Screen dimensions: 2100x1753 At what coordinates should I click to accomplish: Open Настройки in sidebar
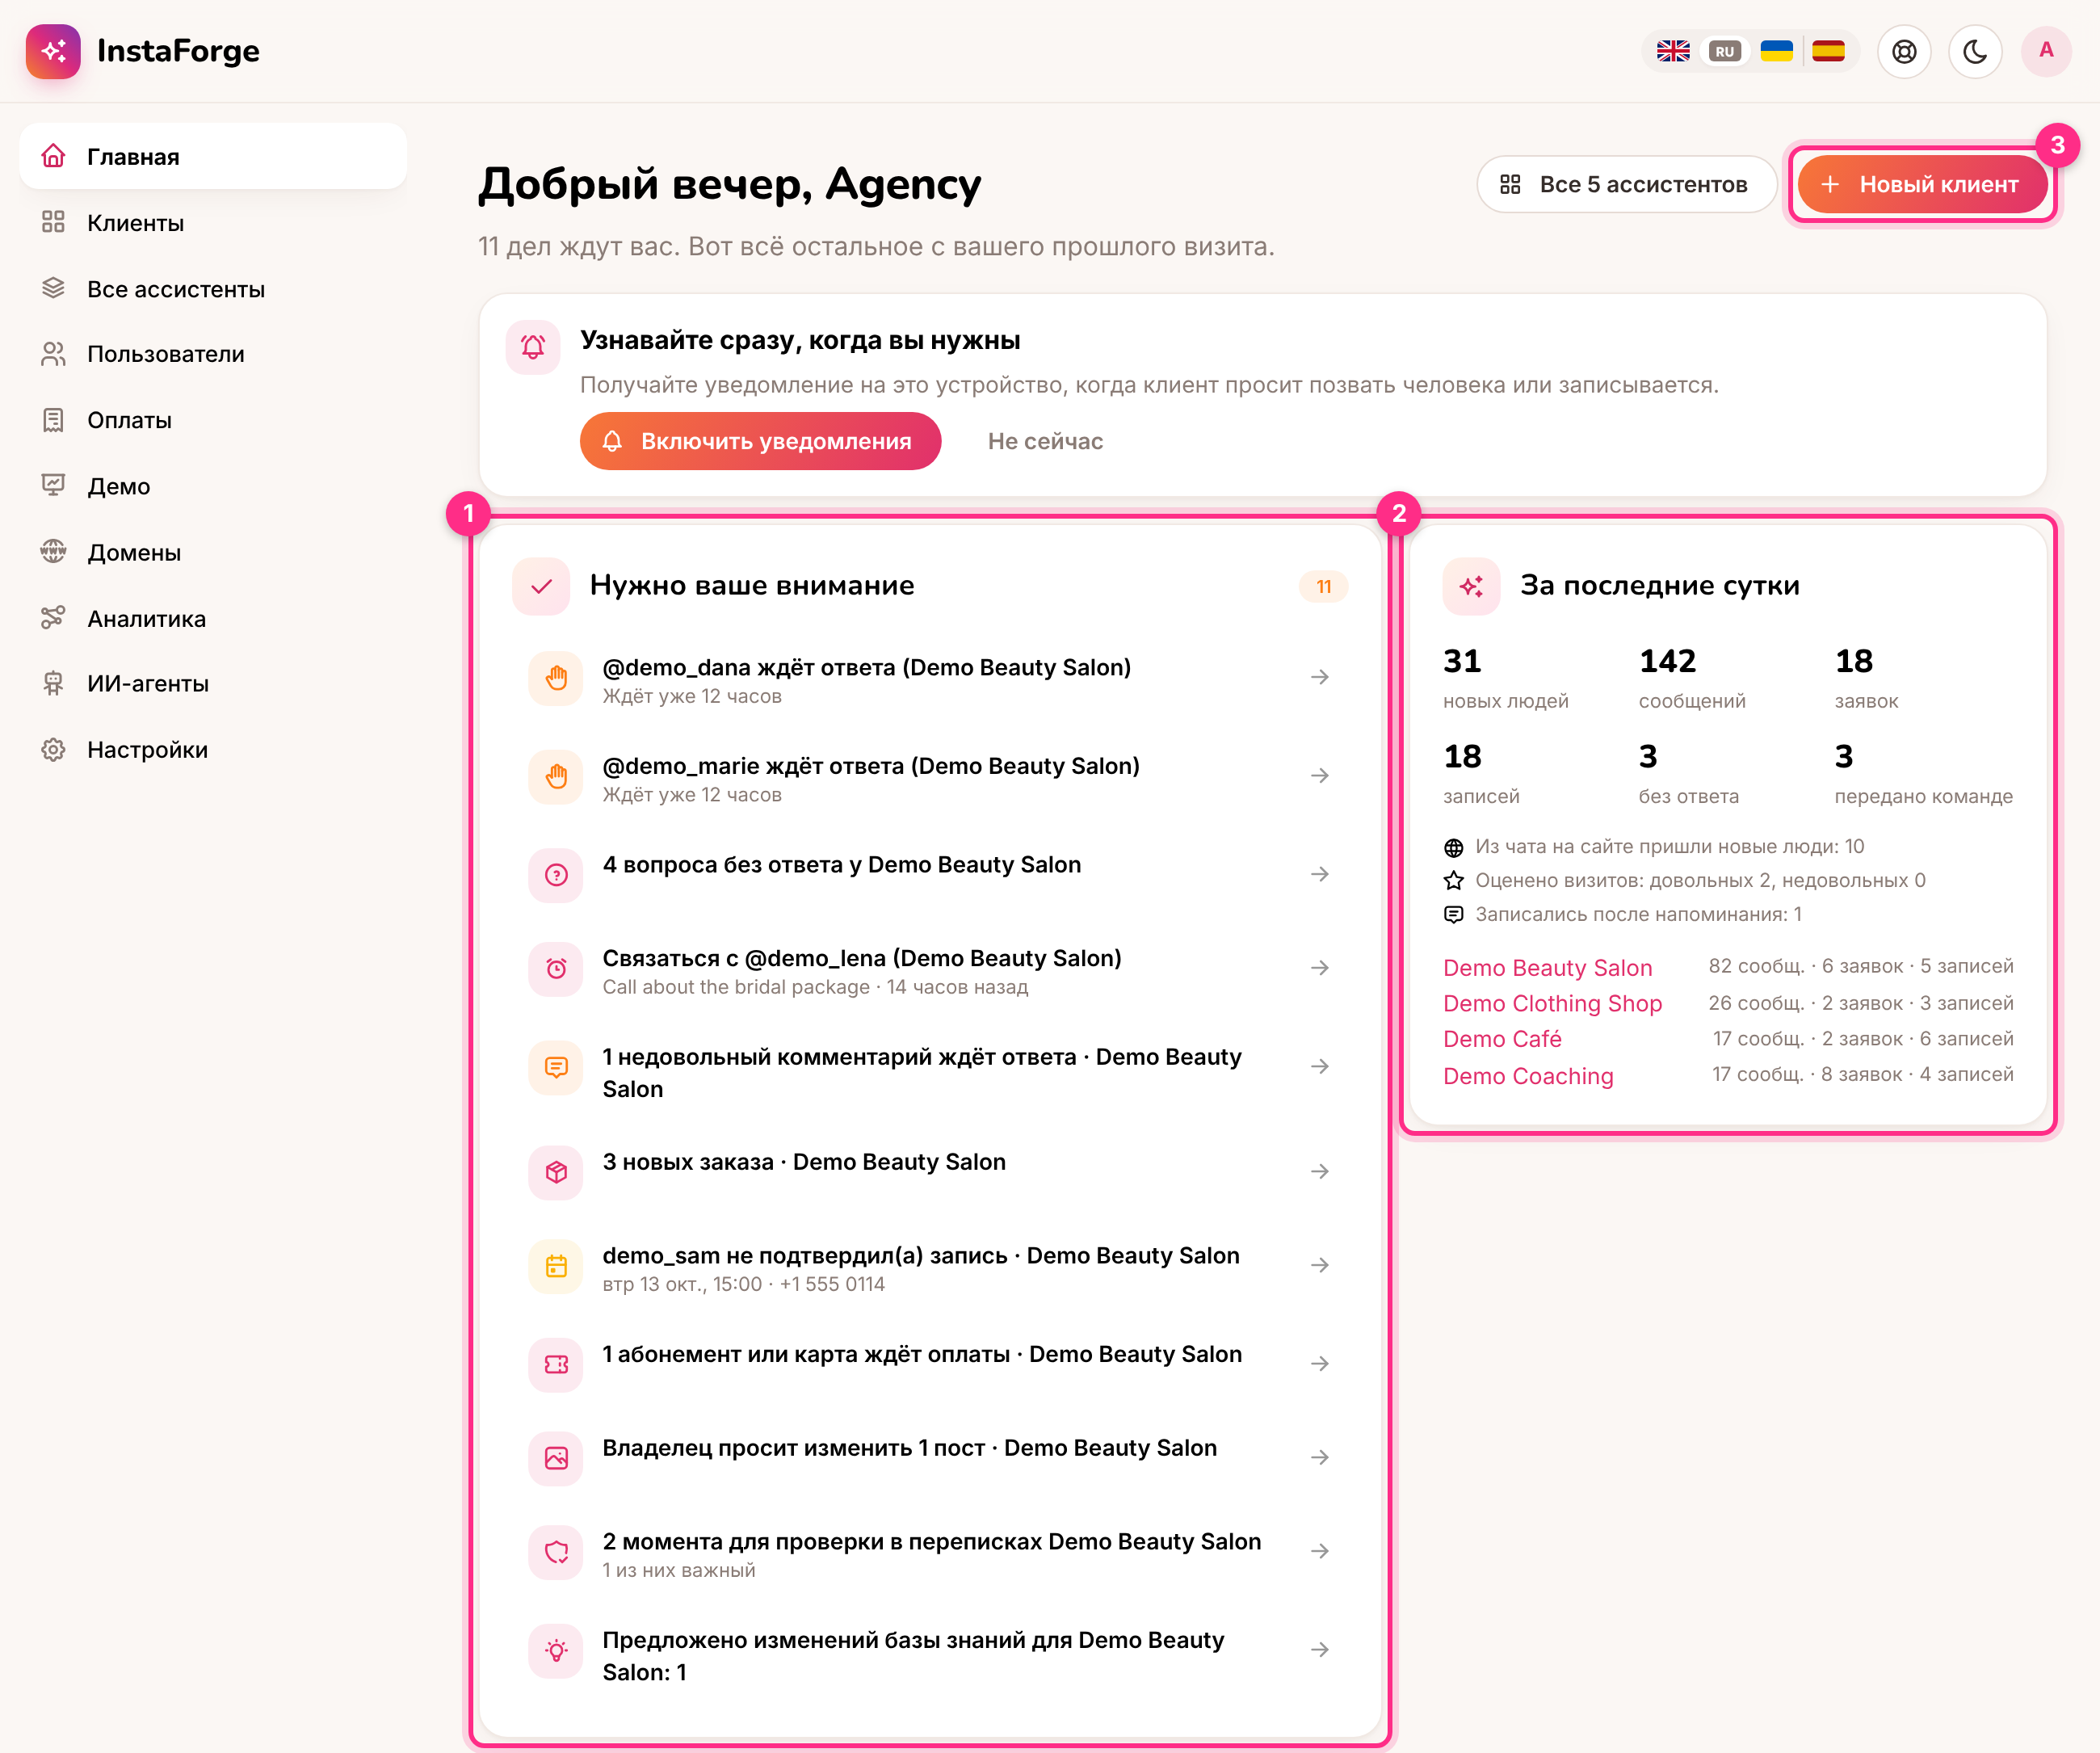tap(213, 750)
